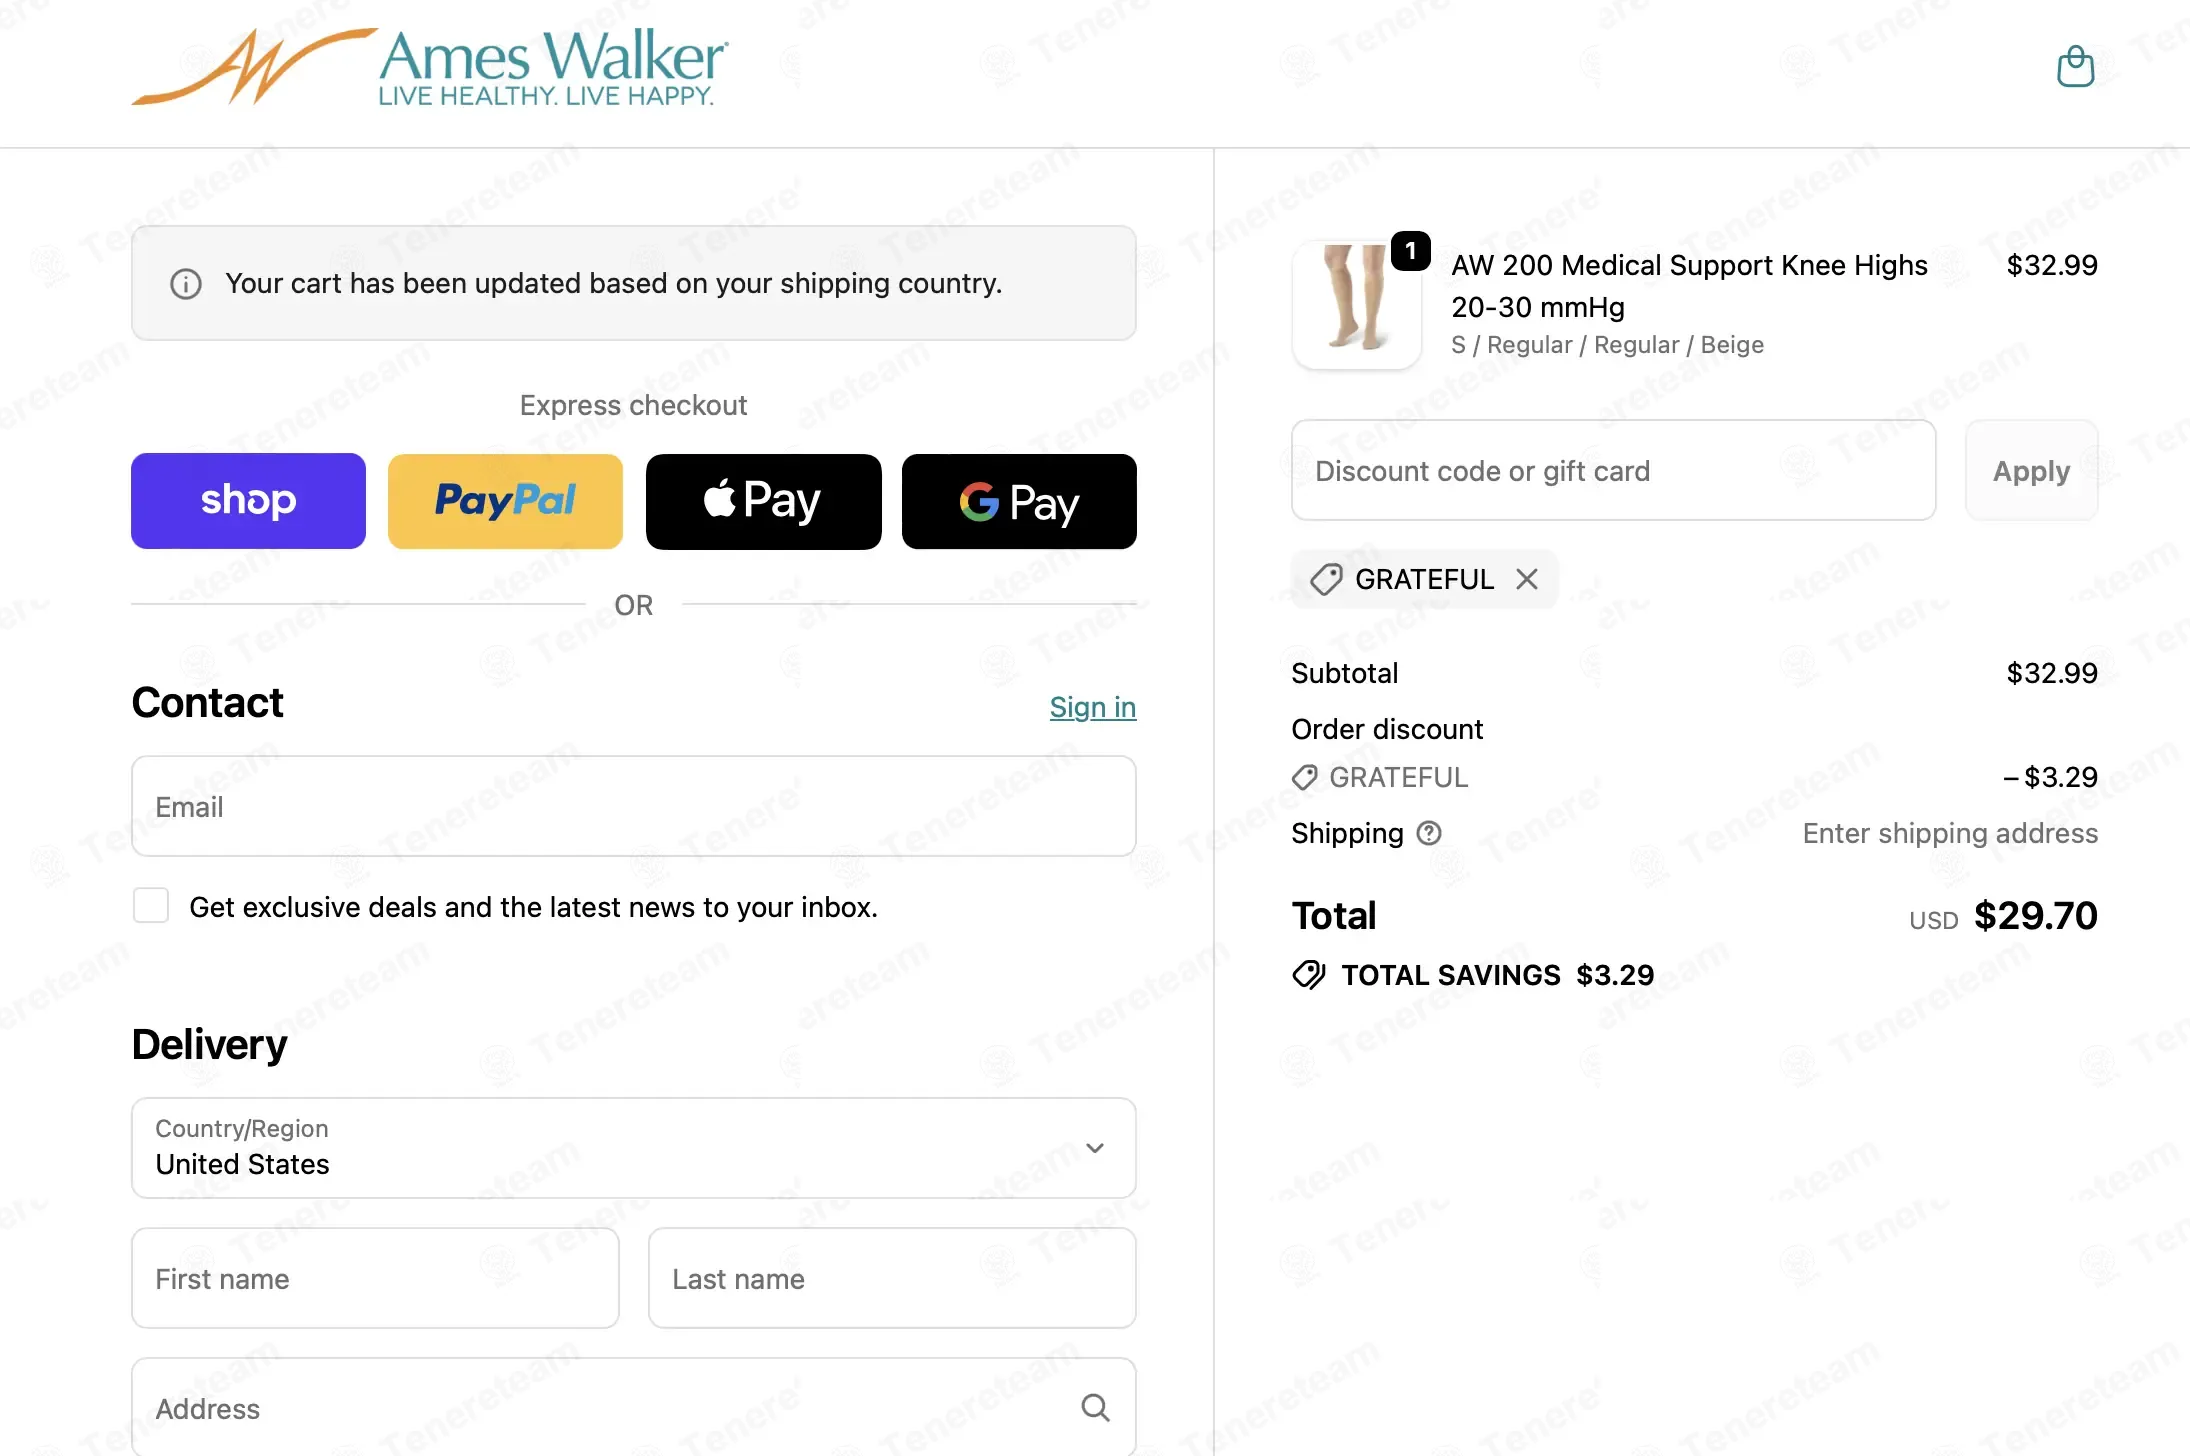Click the shipping help question icon
The width and height of the screenshot is (2190, 1456).
pyautogui.click(x=1429, y=833)
